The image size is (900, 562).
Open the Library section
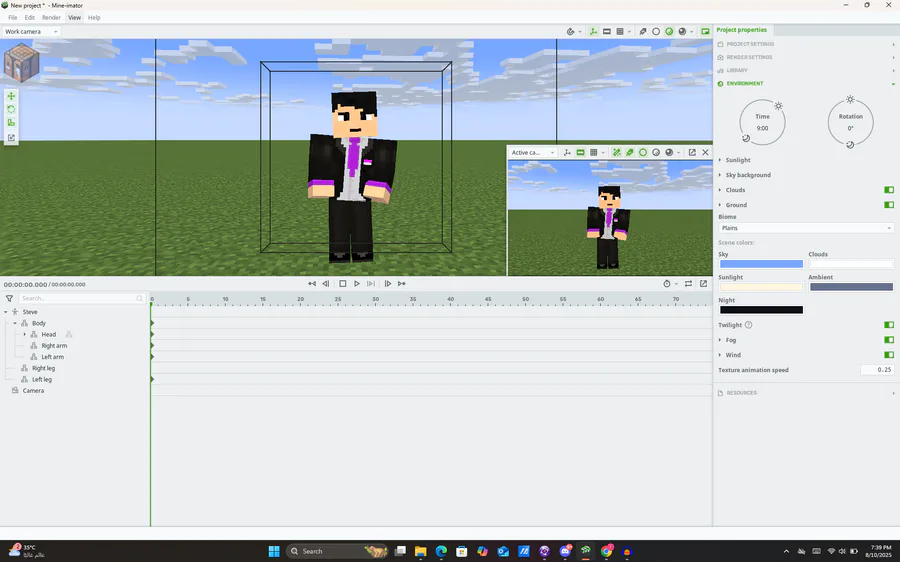point(806,71)
